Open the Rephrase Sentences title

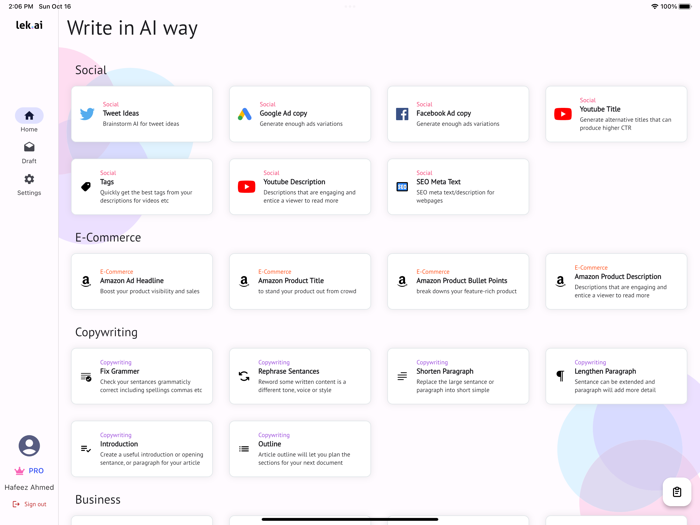point(289,371)
